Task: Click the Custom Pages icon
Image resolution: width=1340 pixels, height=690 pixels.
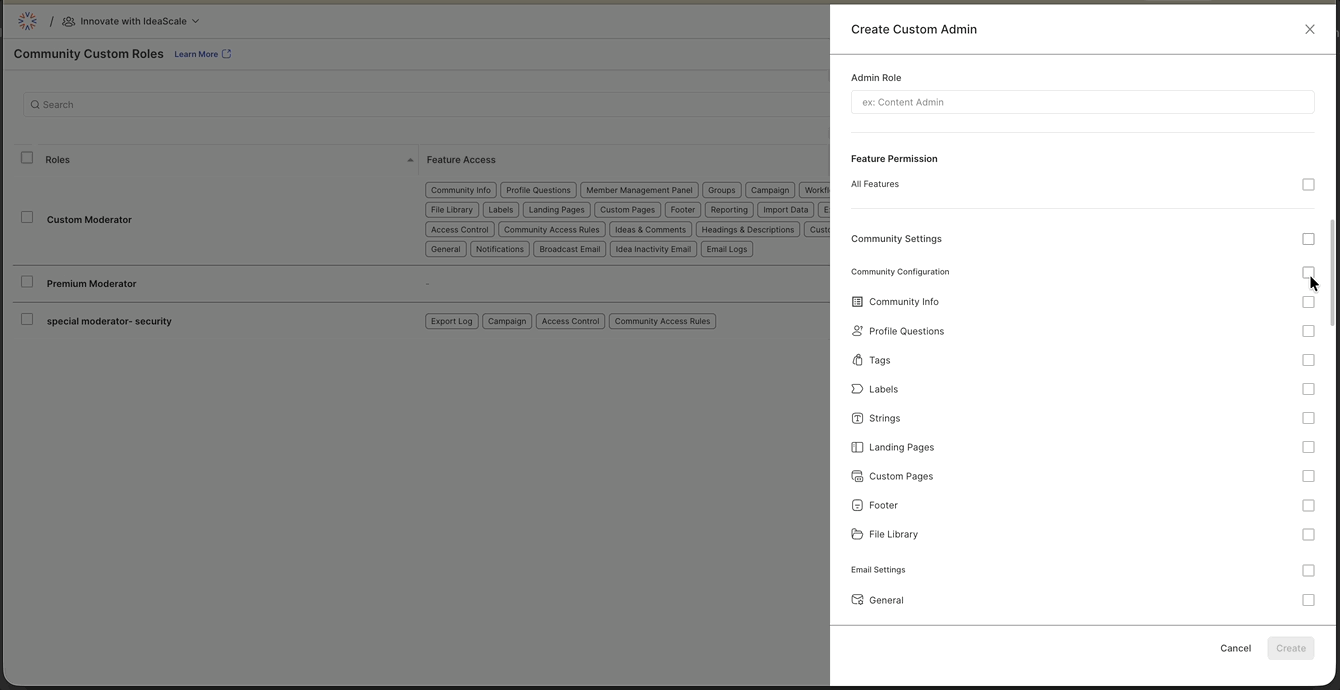Action: [x=857, y=476]
